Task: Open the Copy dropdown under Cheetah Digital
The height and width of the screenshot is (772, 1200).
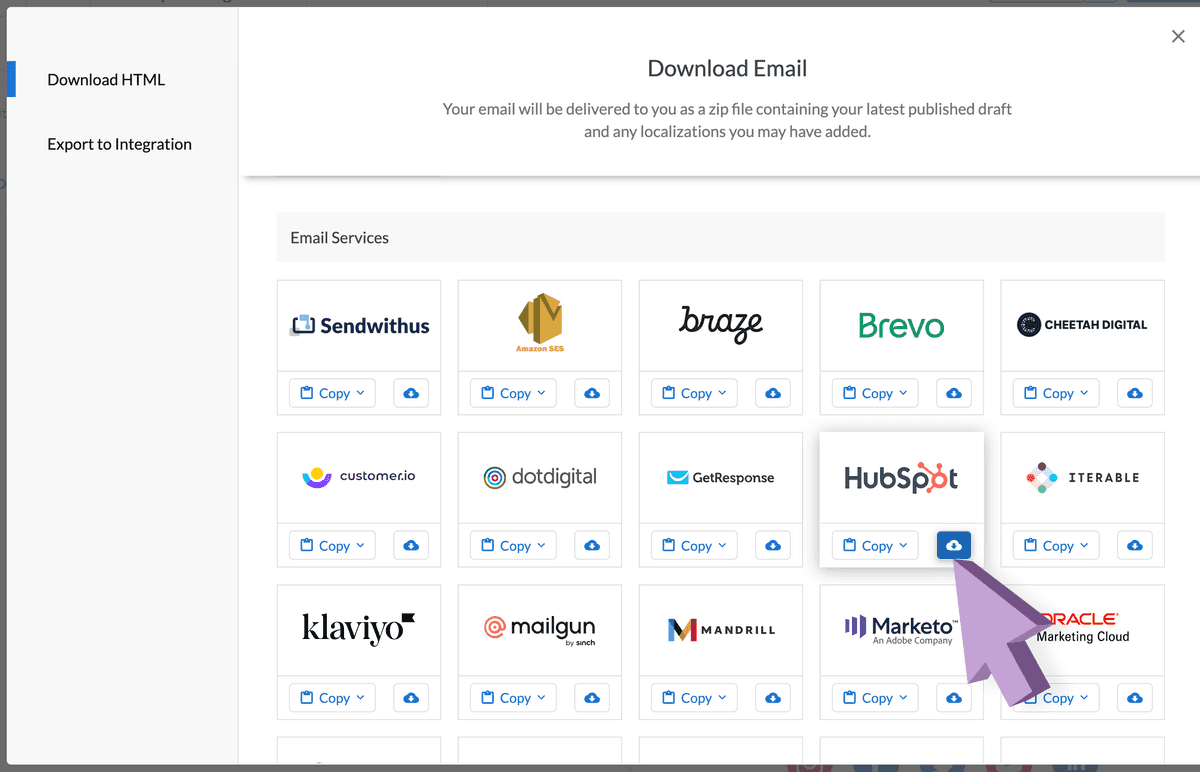Action: point(1056,393)
